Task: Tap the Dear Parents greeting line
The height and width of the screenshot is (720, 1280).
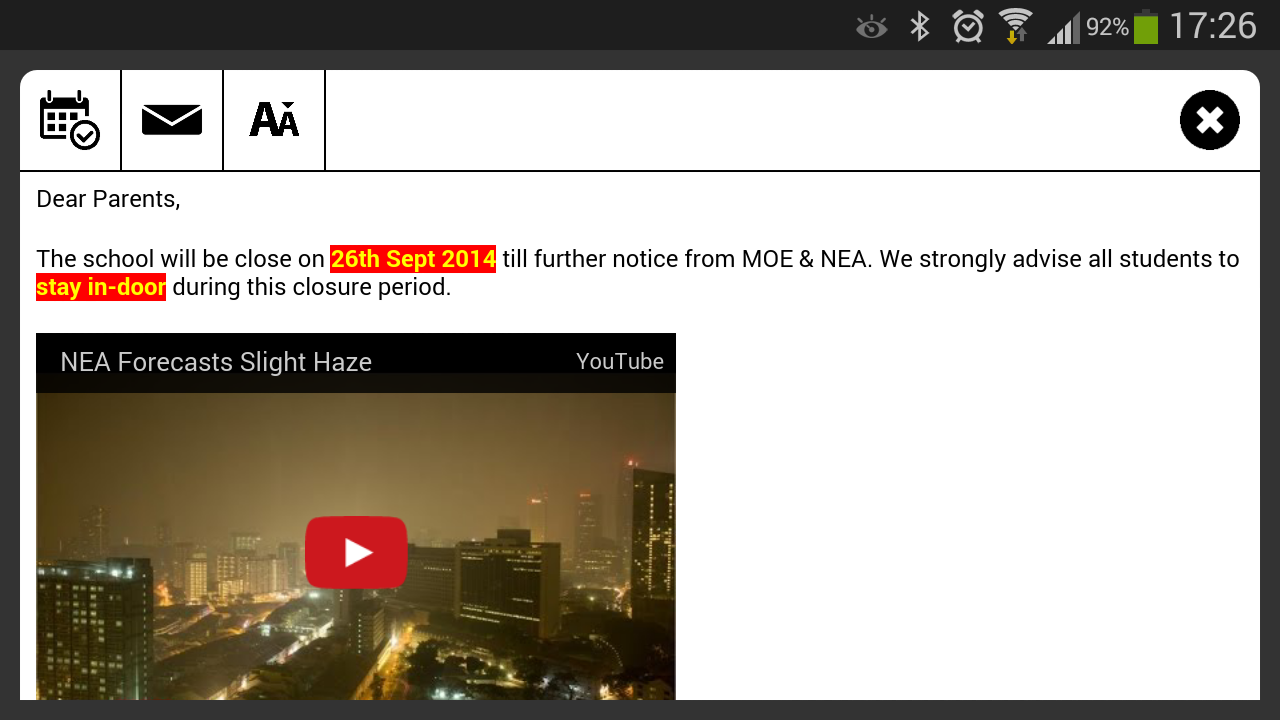Action: [x=108, y=199]
